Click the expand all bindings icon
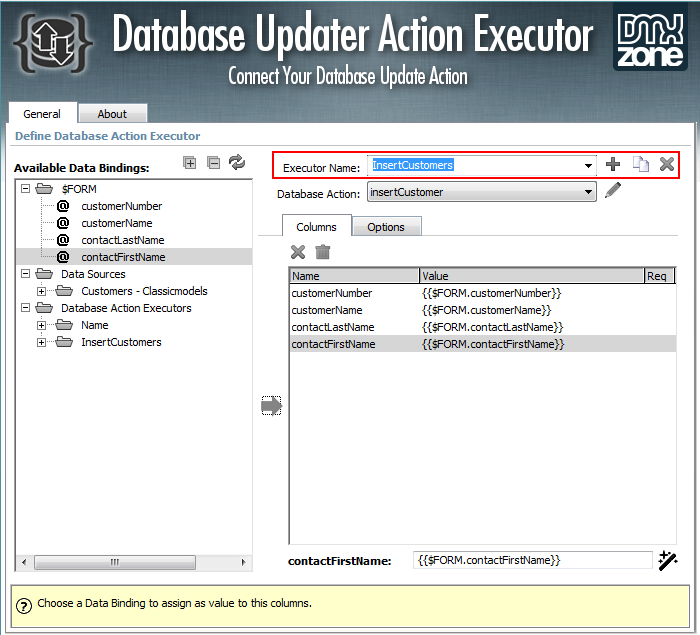 190,163
